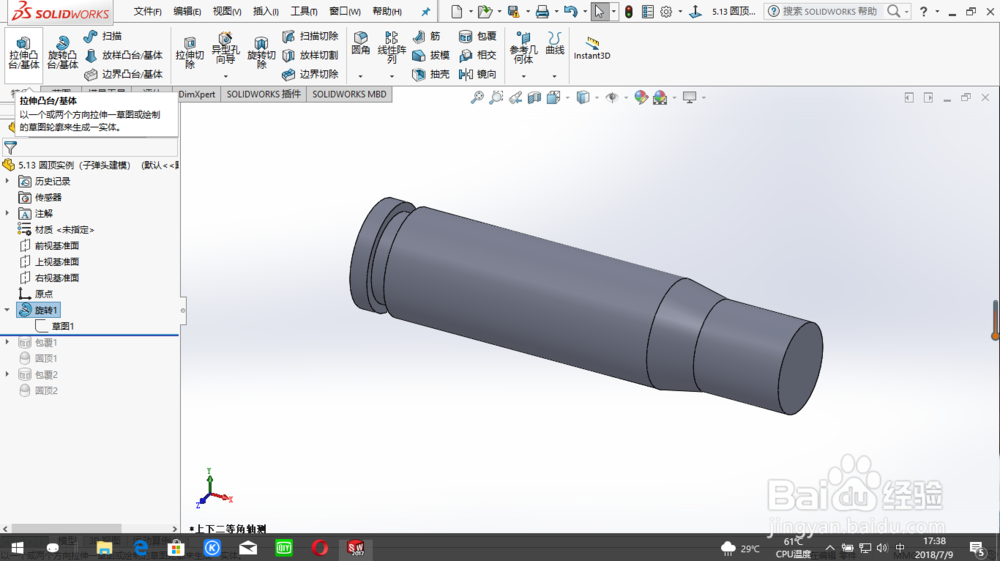Choose the Swept Boss (扫描) tool
The image size is (1000, 561).
(103, 36)
